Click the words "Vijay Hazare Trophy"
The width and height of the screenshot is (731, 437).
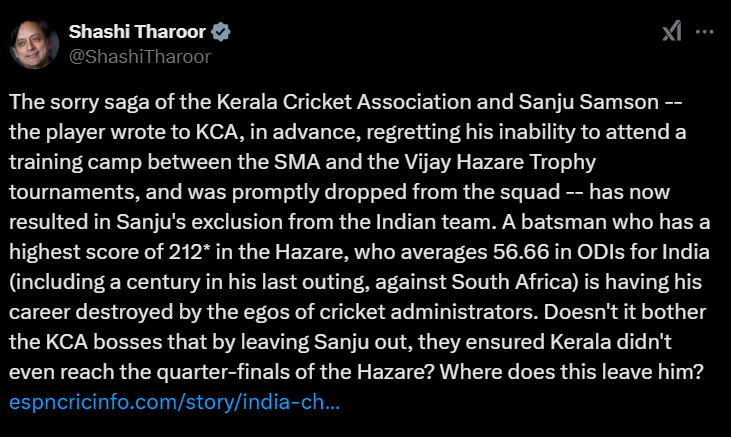click(500, 162)
